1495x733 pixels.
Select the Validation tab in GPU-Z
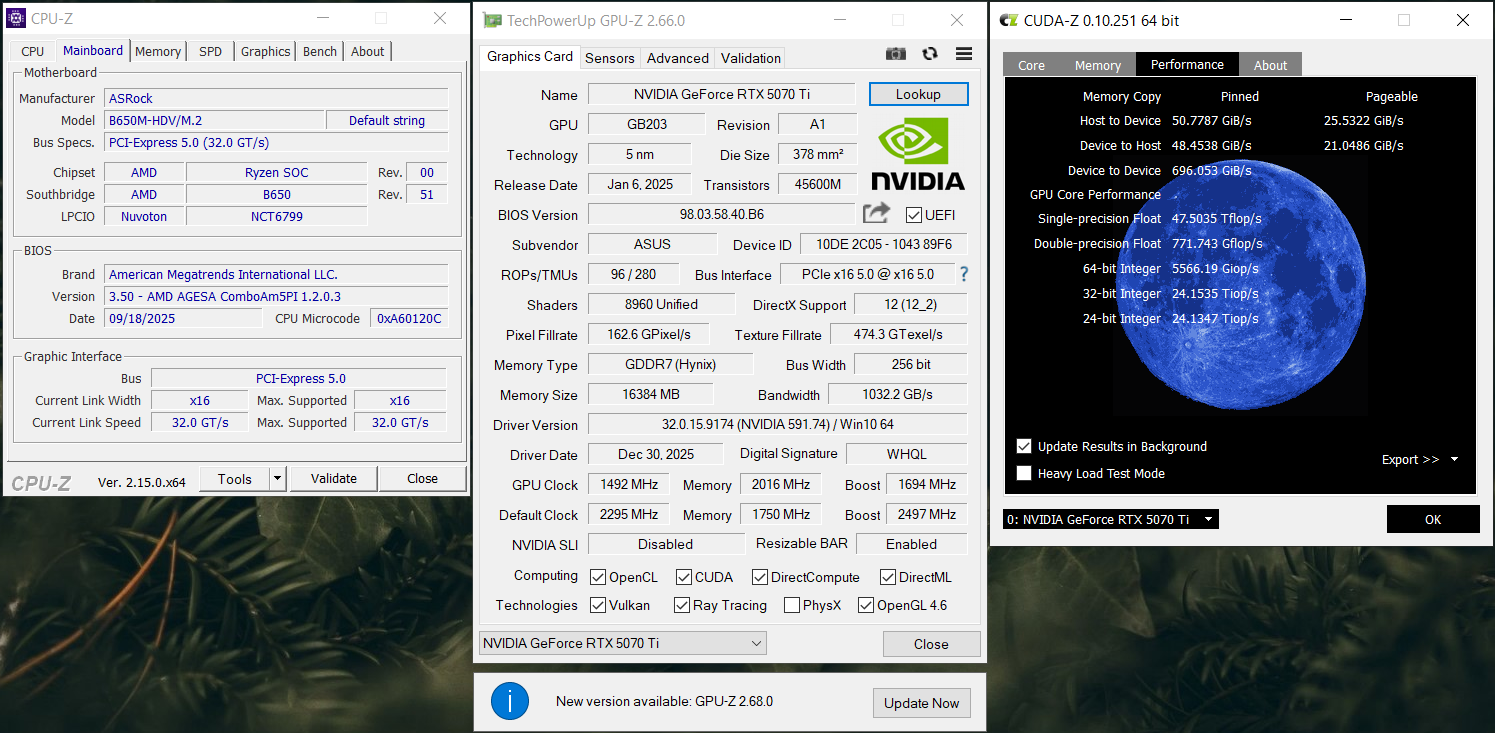(751, 58)
